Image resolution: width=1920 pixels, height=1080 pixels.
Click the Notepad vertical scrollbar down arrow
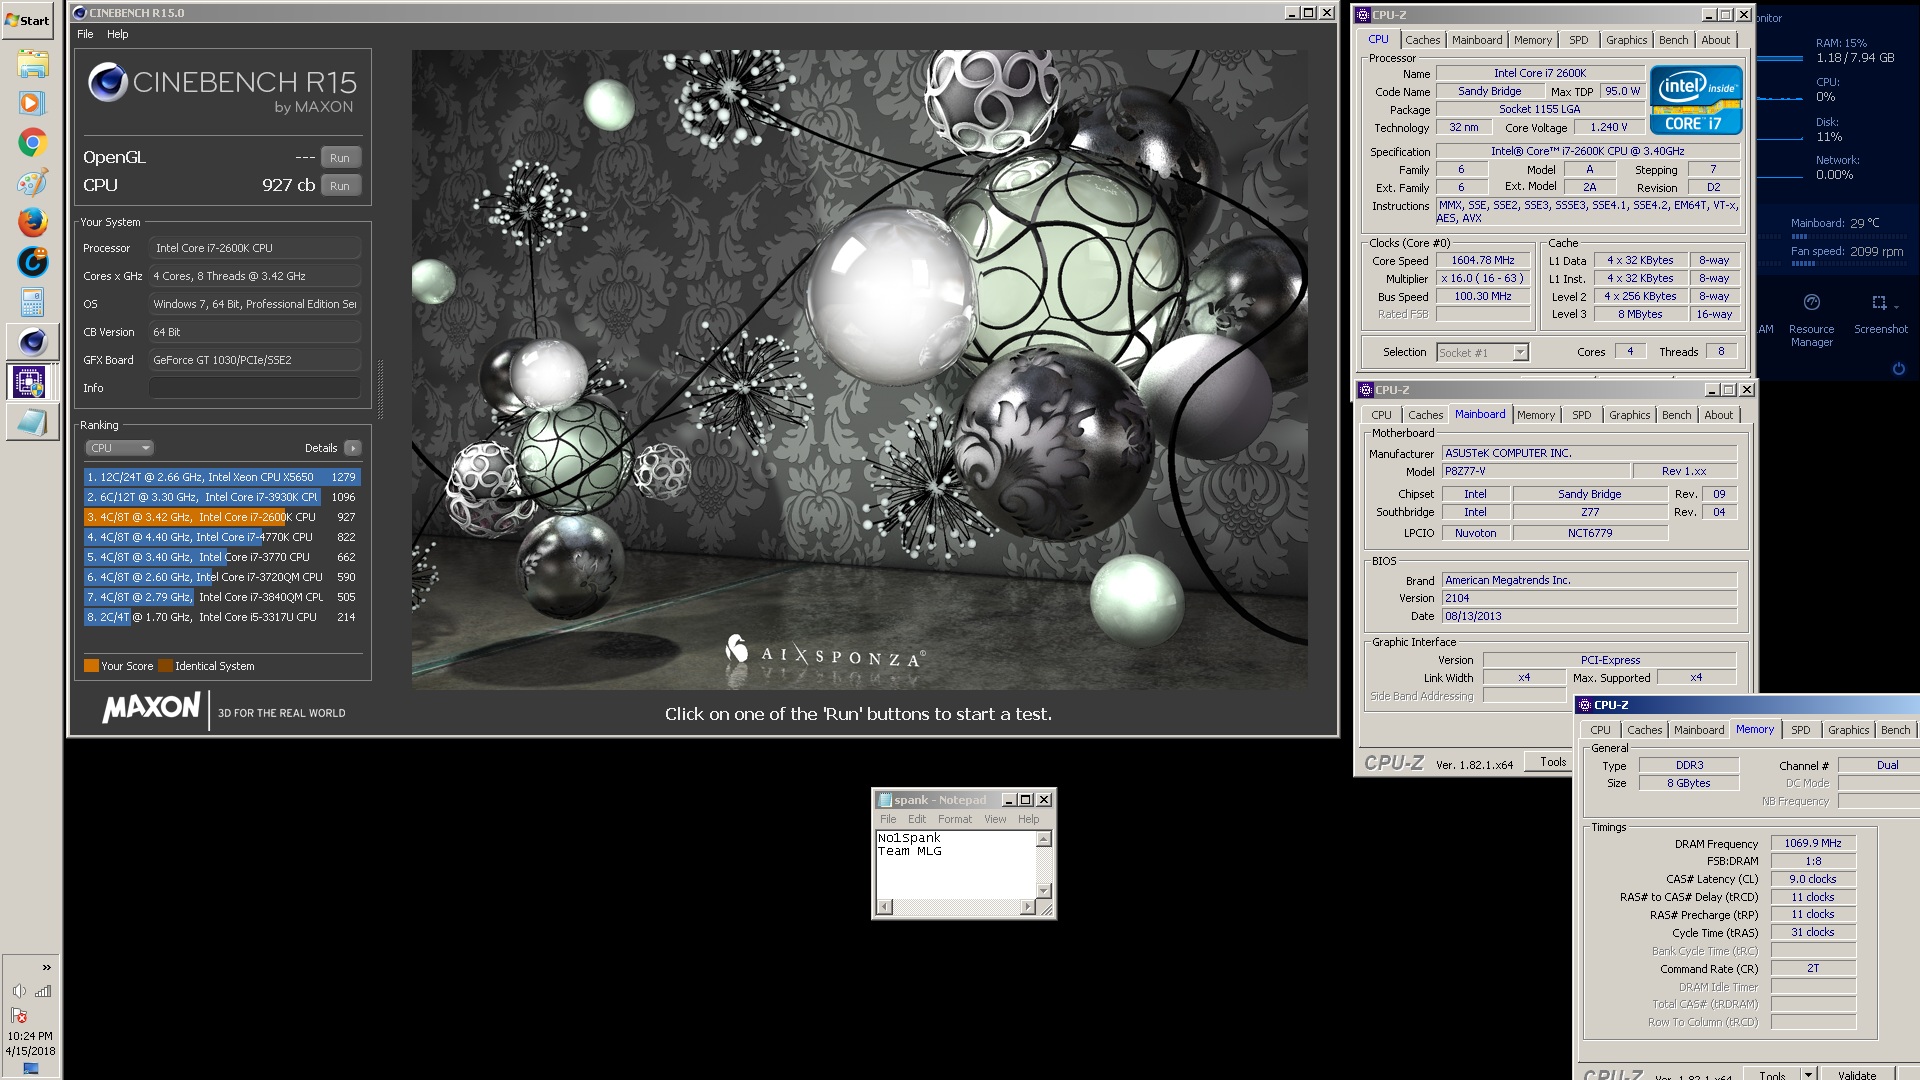click(x=1044, y=891)
